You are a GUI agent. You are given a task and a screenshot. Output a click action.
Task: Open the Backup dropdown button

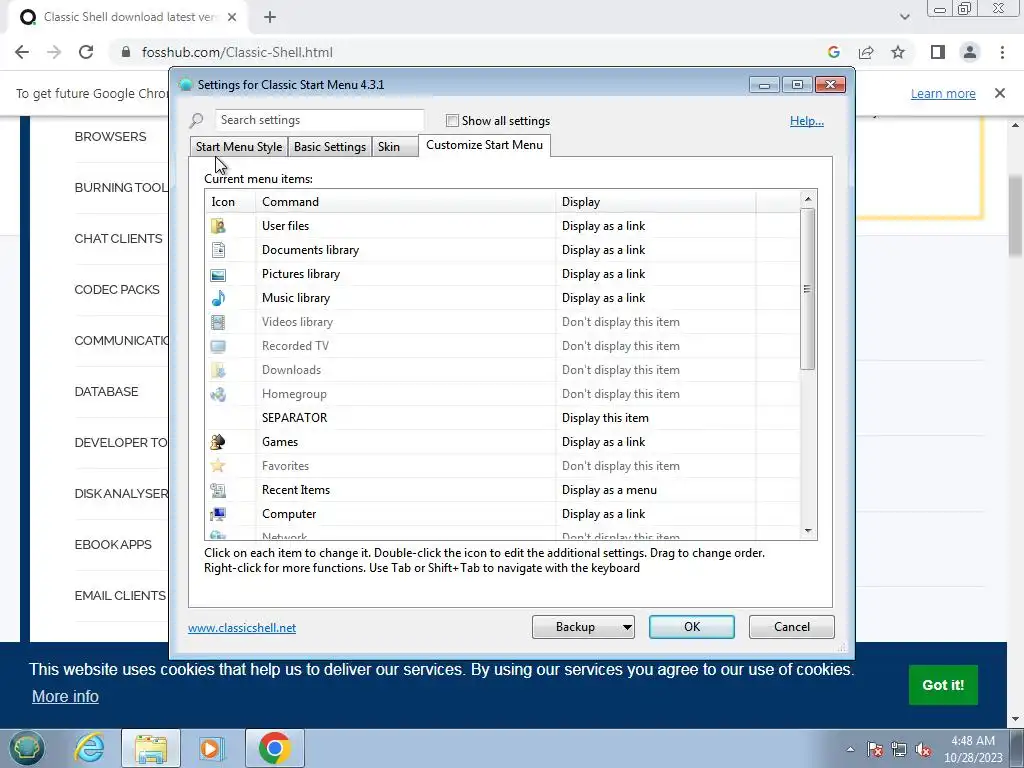(583, 627)
